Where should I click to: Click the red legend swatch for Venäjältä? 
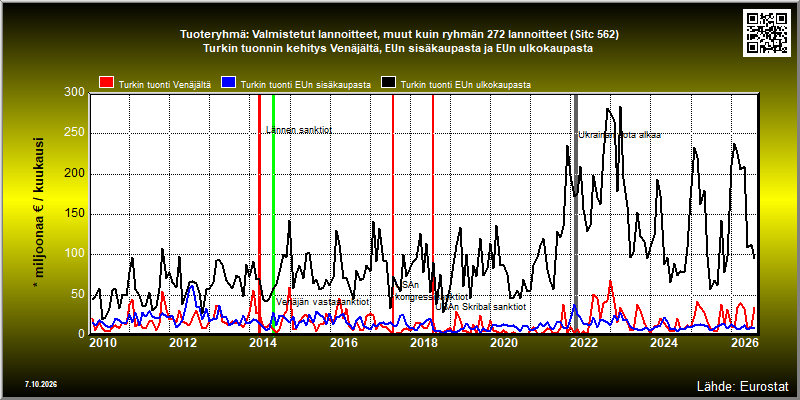pyautogui.click(x=106, y=83)
